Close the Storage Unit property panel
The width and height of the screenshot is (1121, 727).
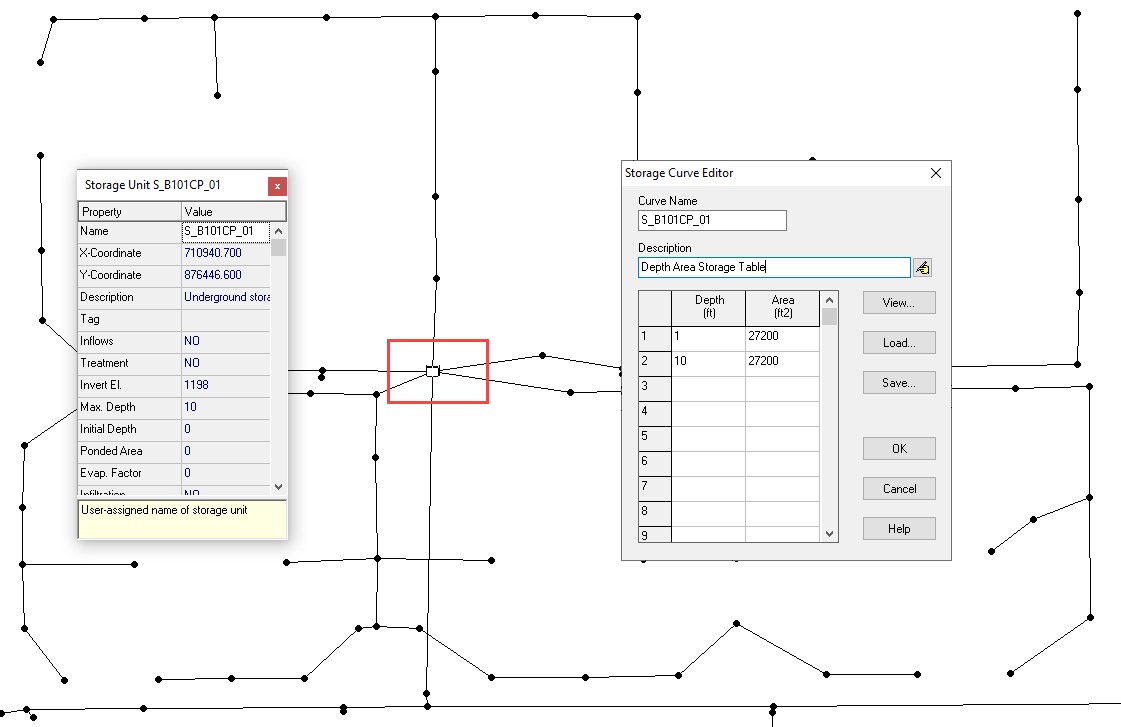click(x=278, y=186)
